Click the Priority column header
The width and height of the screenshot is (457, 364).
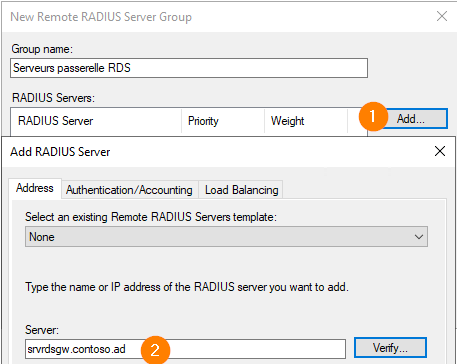click(x=223, y=121)
